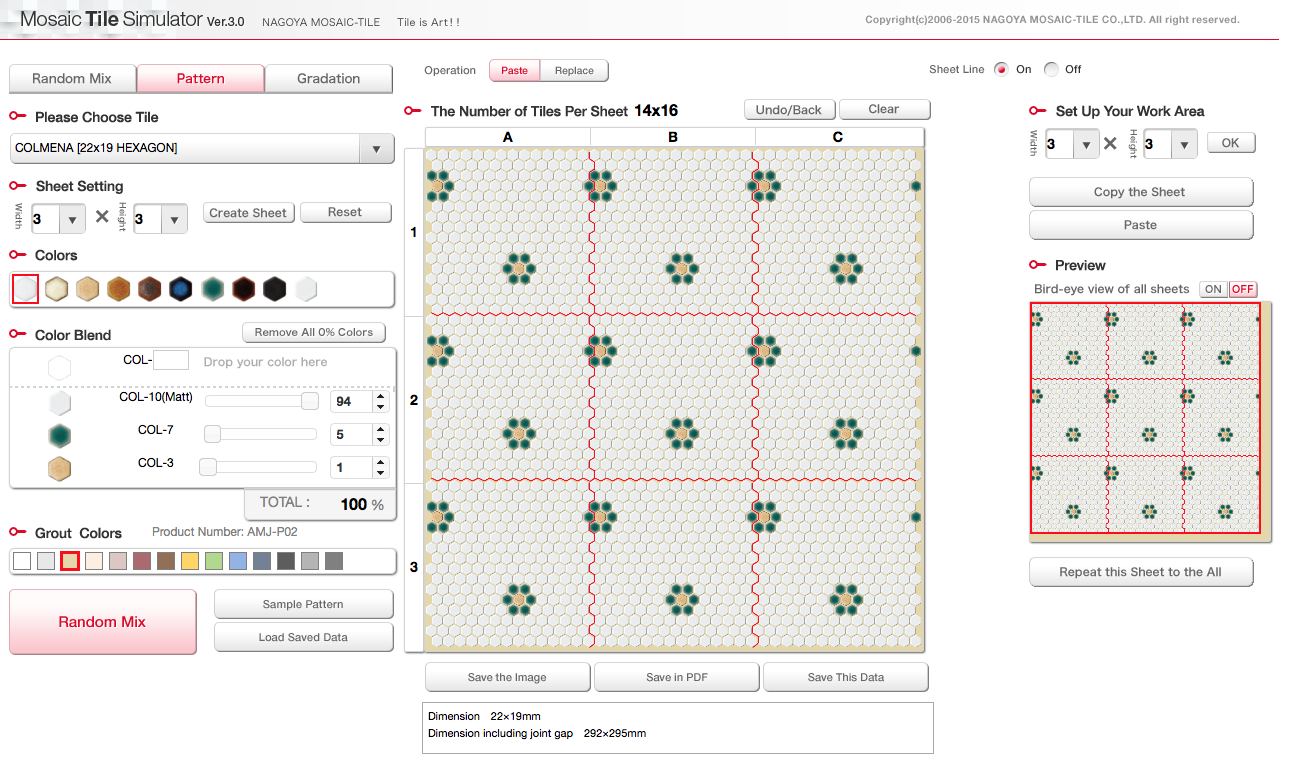Pick the yellow grout color swatch
Image resolution: width=1300 pixels, height=773 pixels.
(189, 561)
